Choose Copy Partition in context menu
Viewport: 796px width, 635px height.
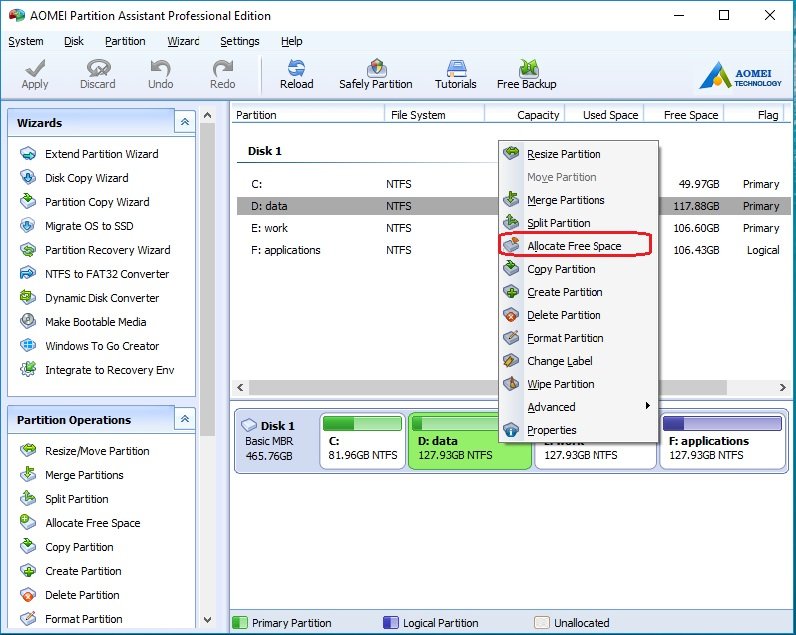[x=578, y=269]
